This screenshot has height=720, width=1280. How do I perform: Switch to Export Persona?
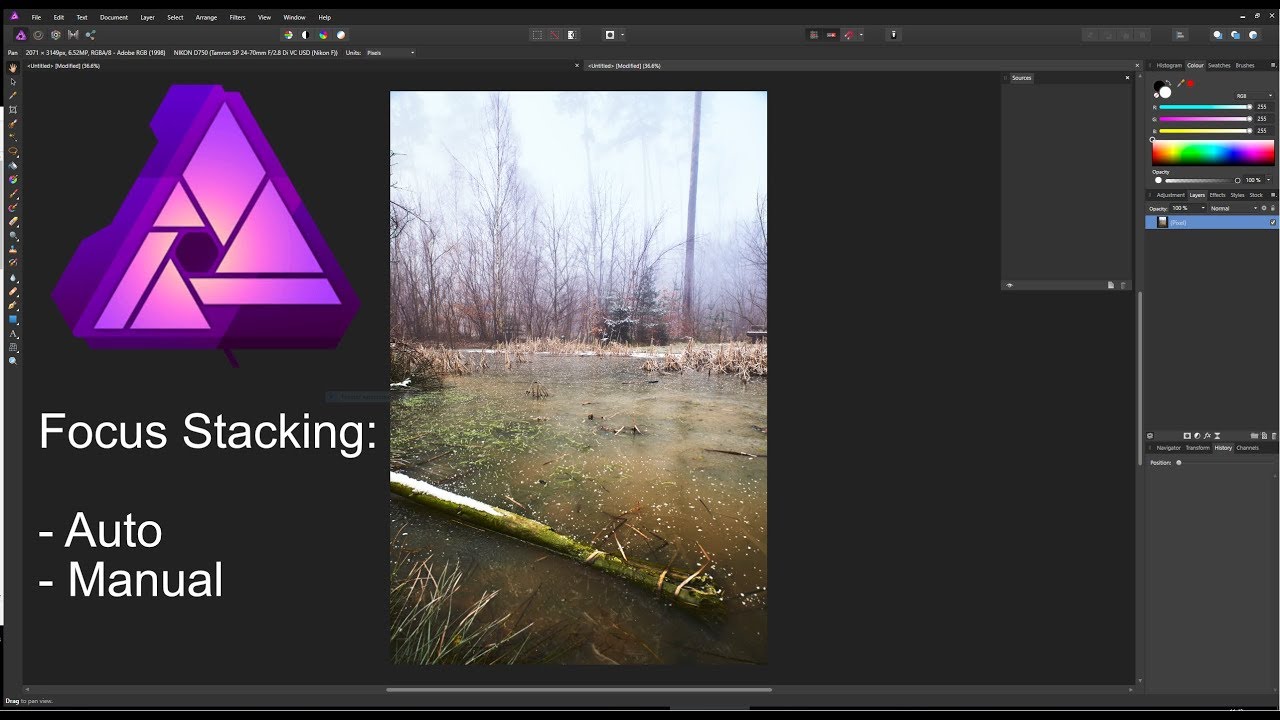[90, 35]
